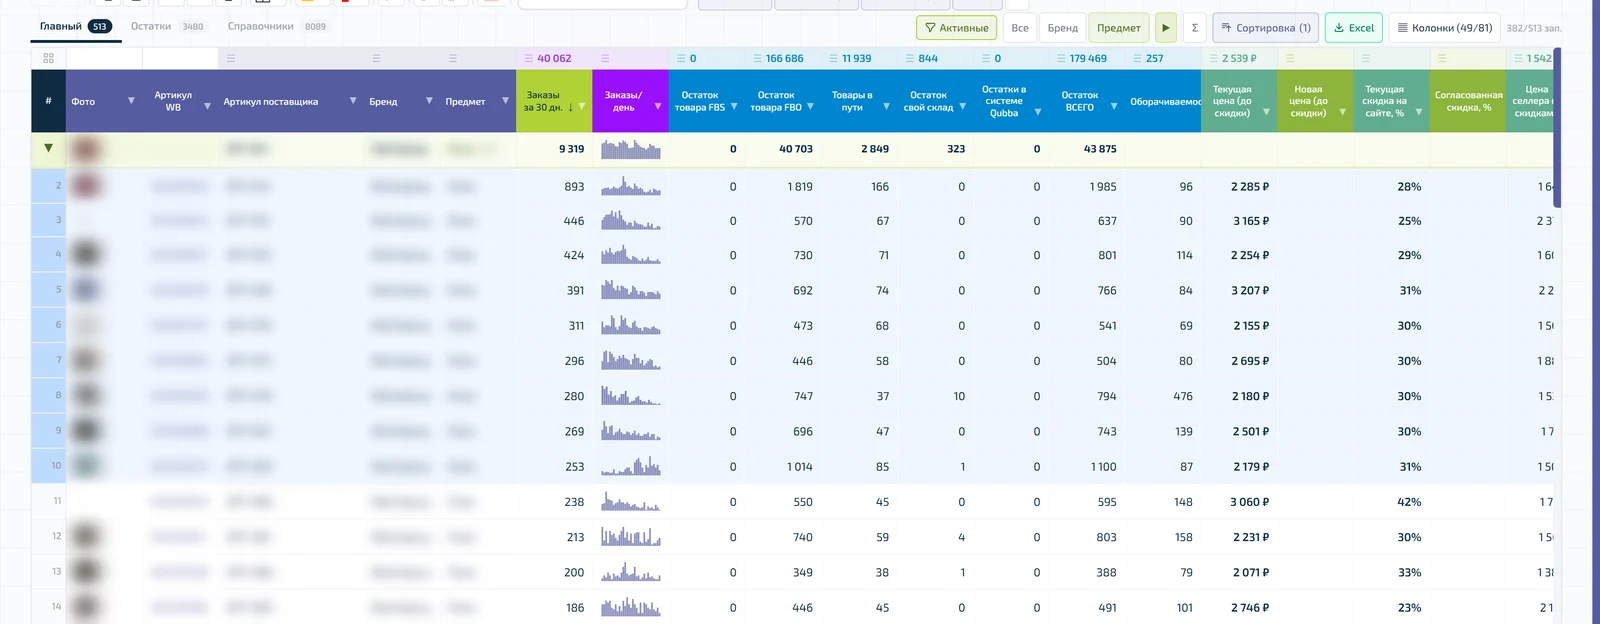
Task: Open the Артикул поставщика filter arrow
Action: point(353,101)
